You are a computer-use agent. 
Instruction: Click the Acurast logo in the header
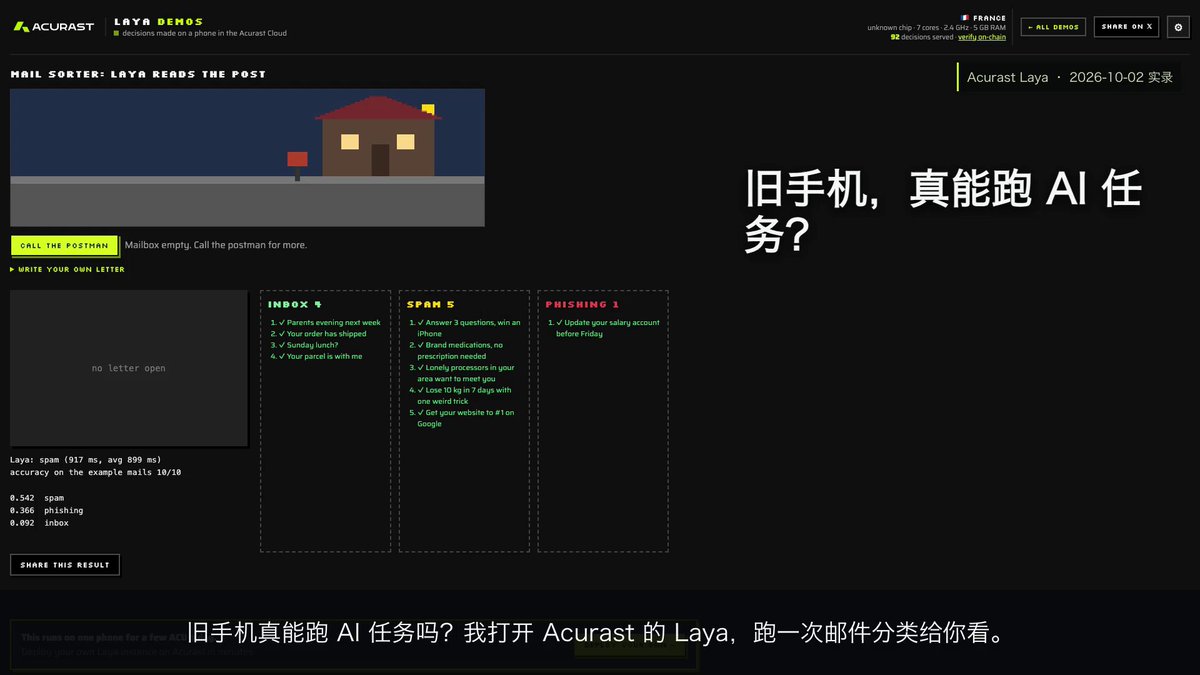(53, 27)
